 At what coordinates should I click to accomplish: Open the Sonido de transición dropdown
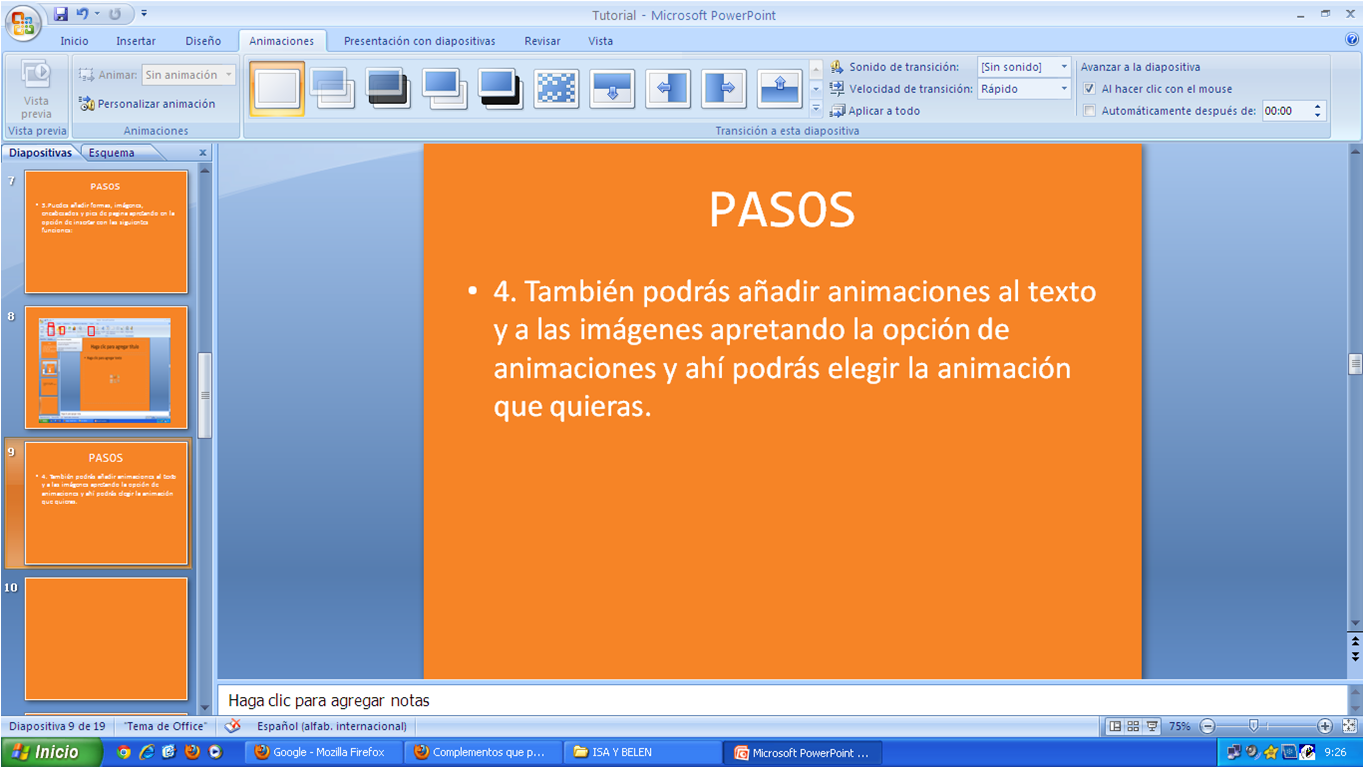1063,67
